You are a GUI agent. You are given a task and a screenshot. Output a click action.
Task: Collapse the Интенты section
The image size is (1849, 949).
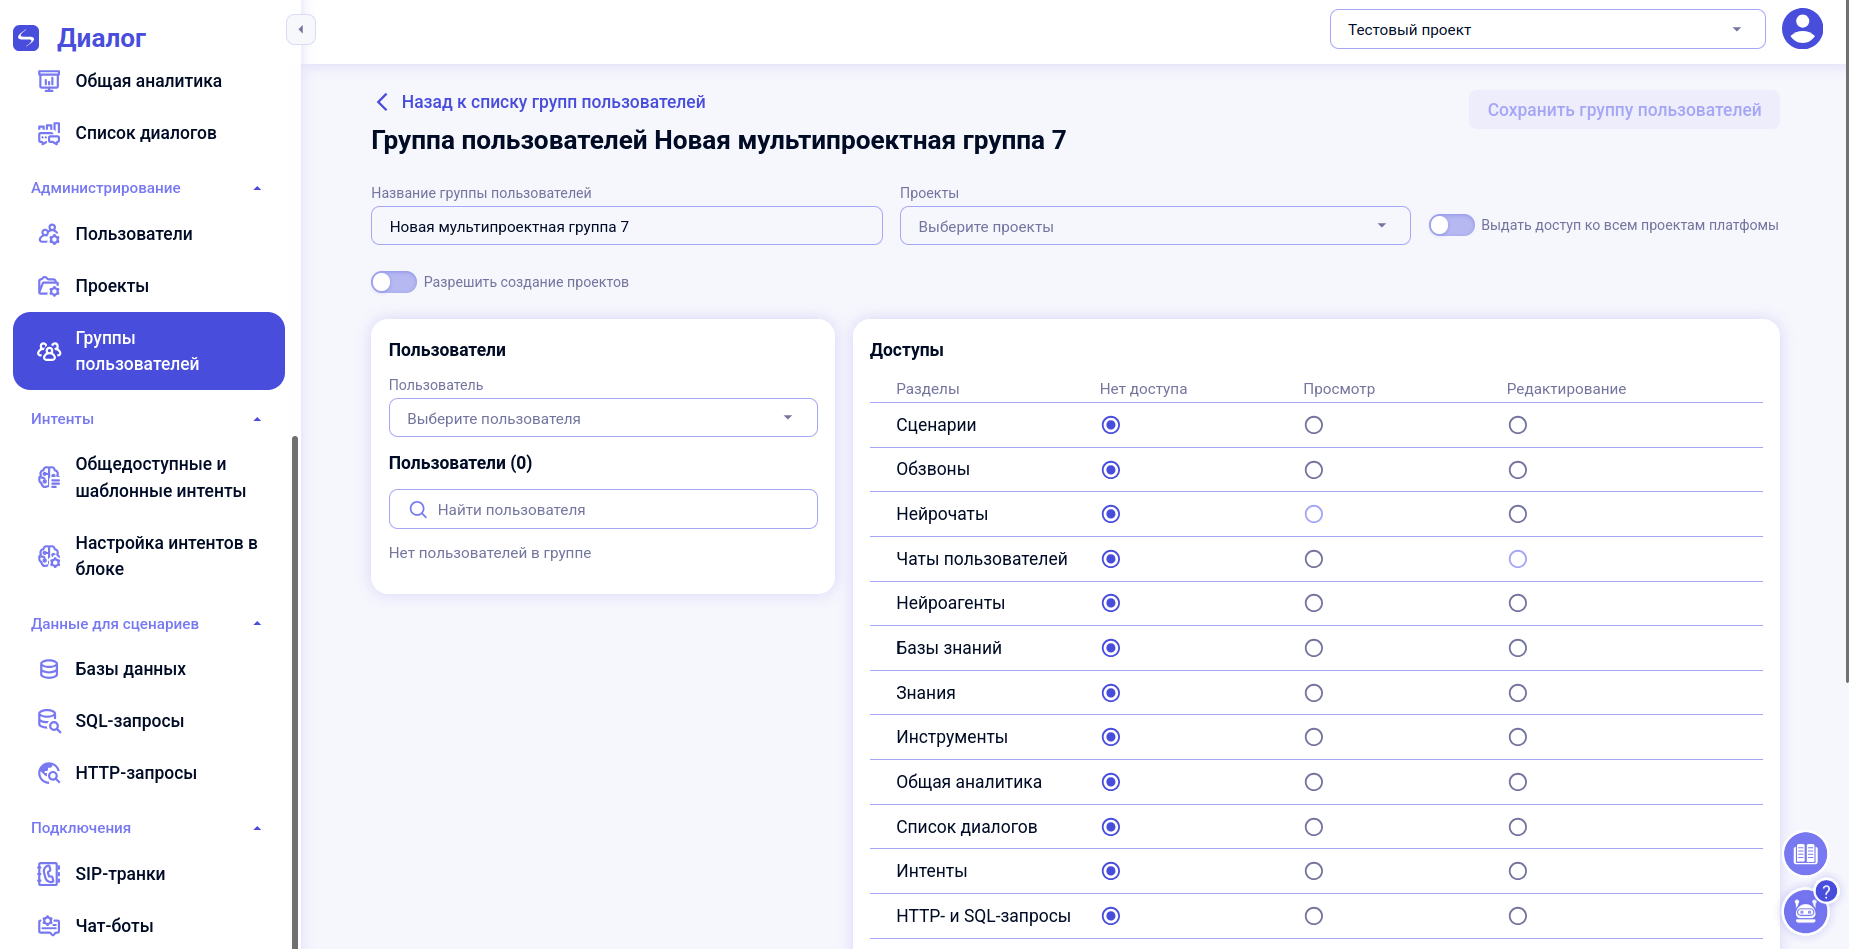257,419
